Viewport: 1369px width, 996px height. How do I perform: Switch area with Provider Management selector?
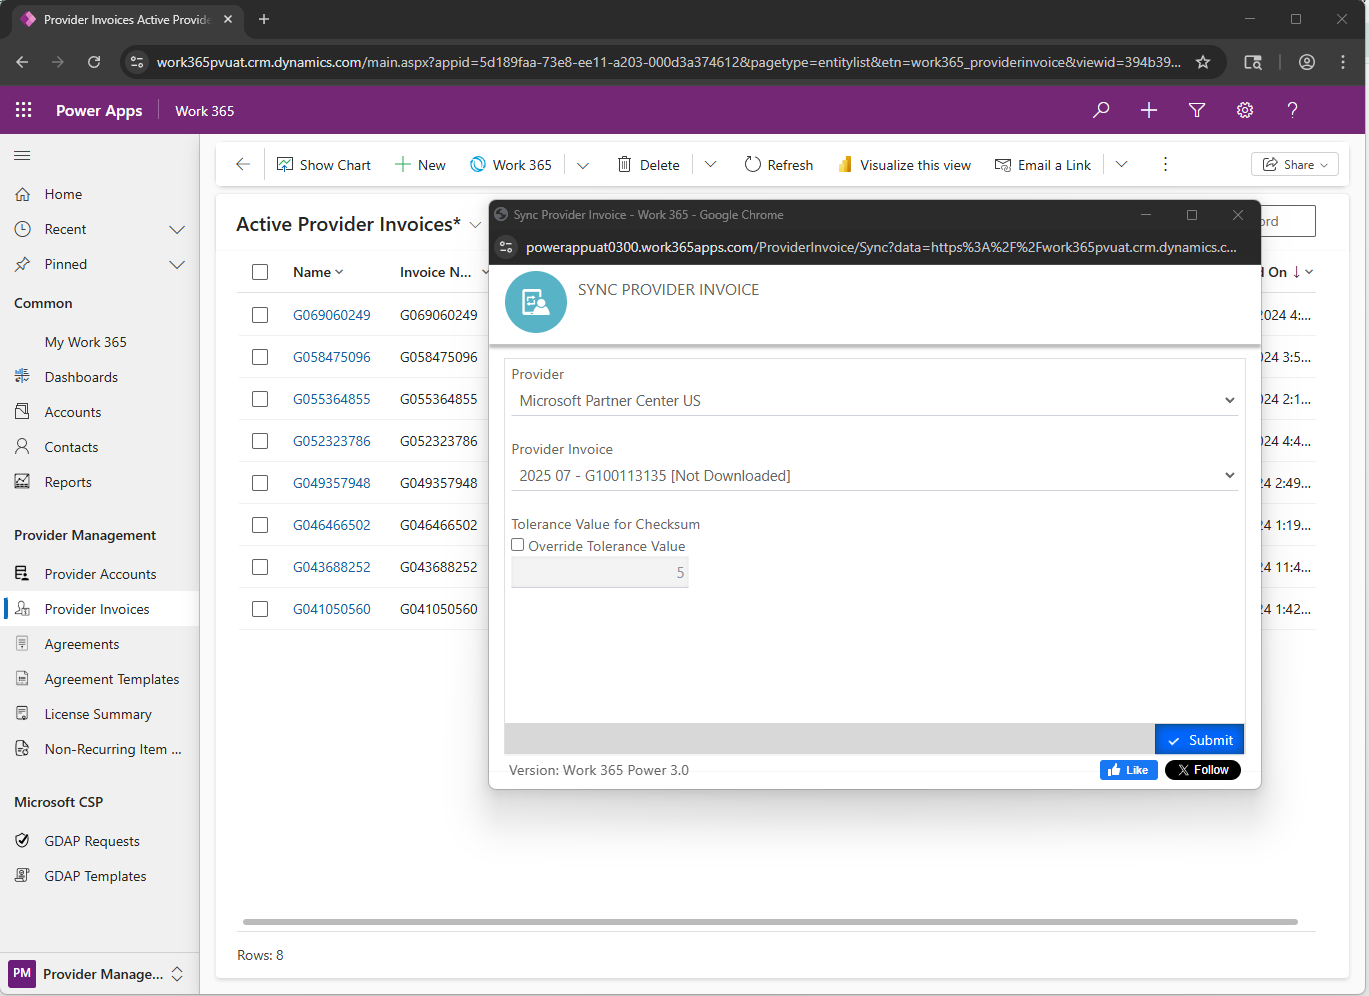point(97,974)
